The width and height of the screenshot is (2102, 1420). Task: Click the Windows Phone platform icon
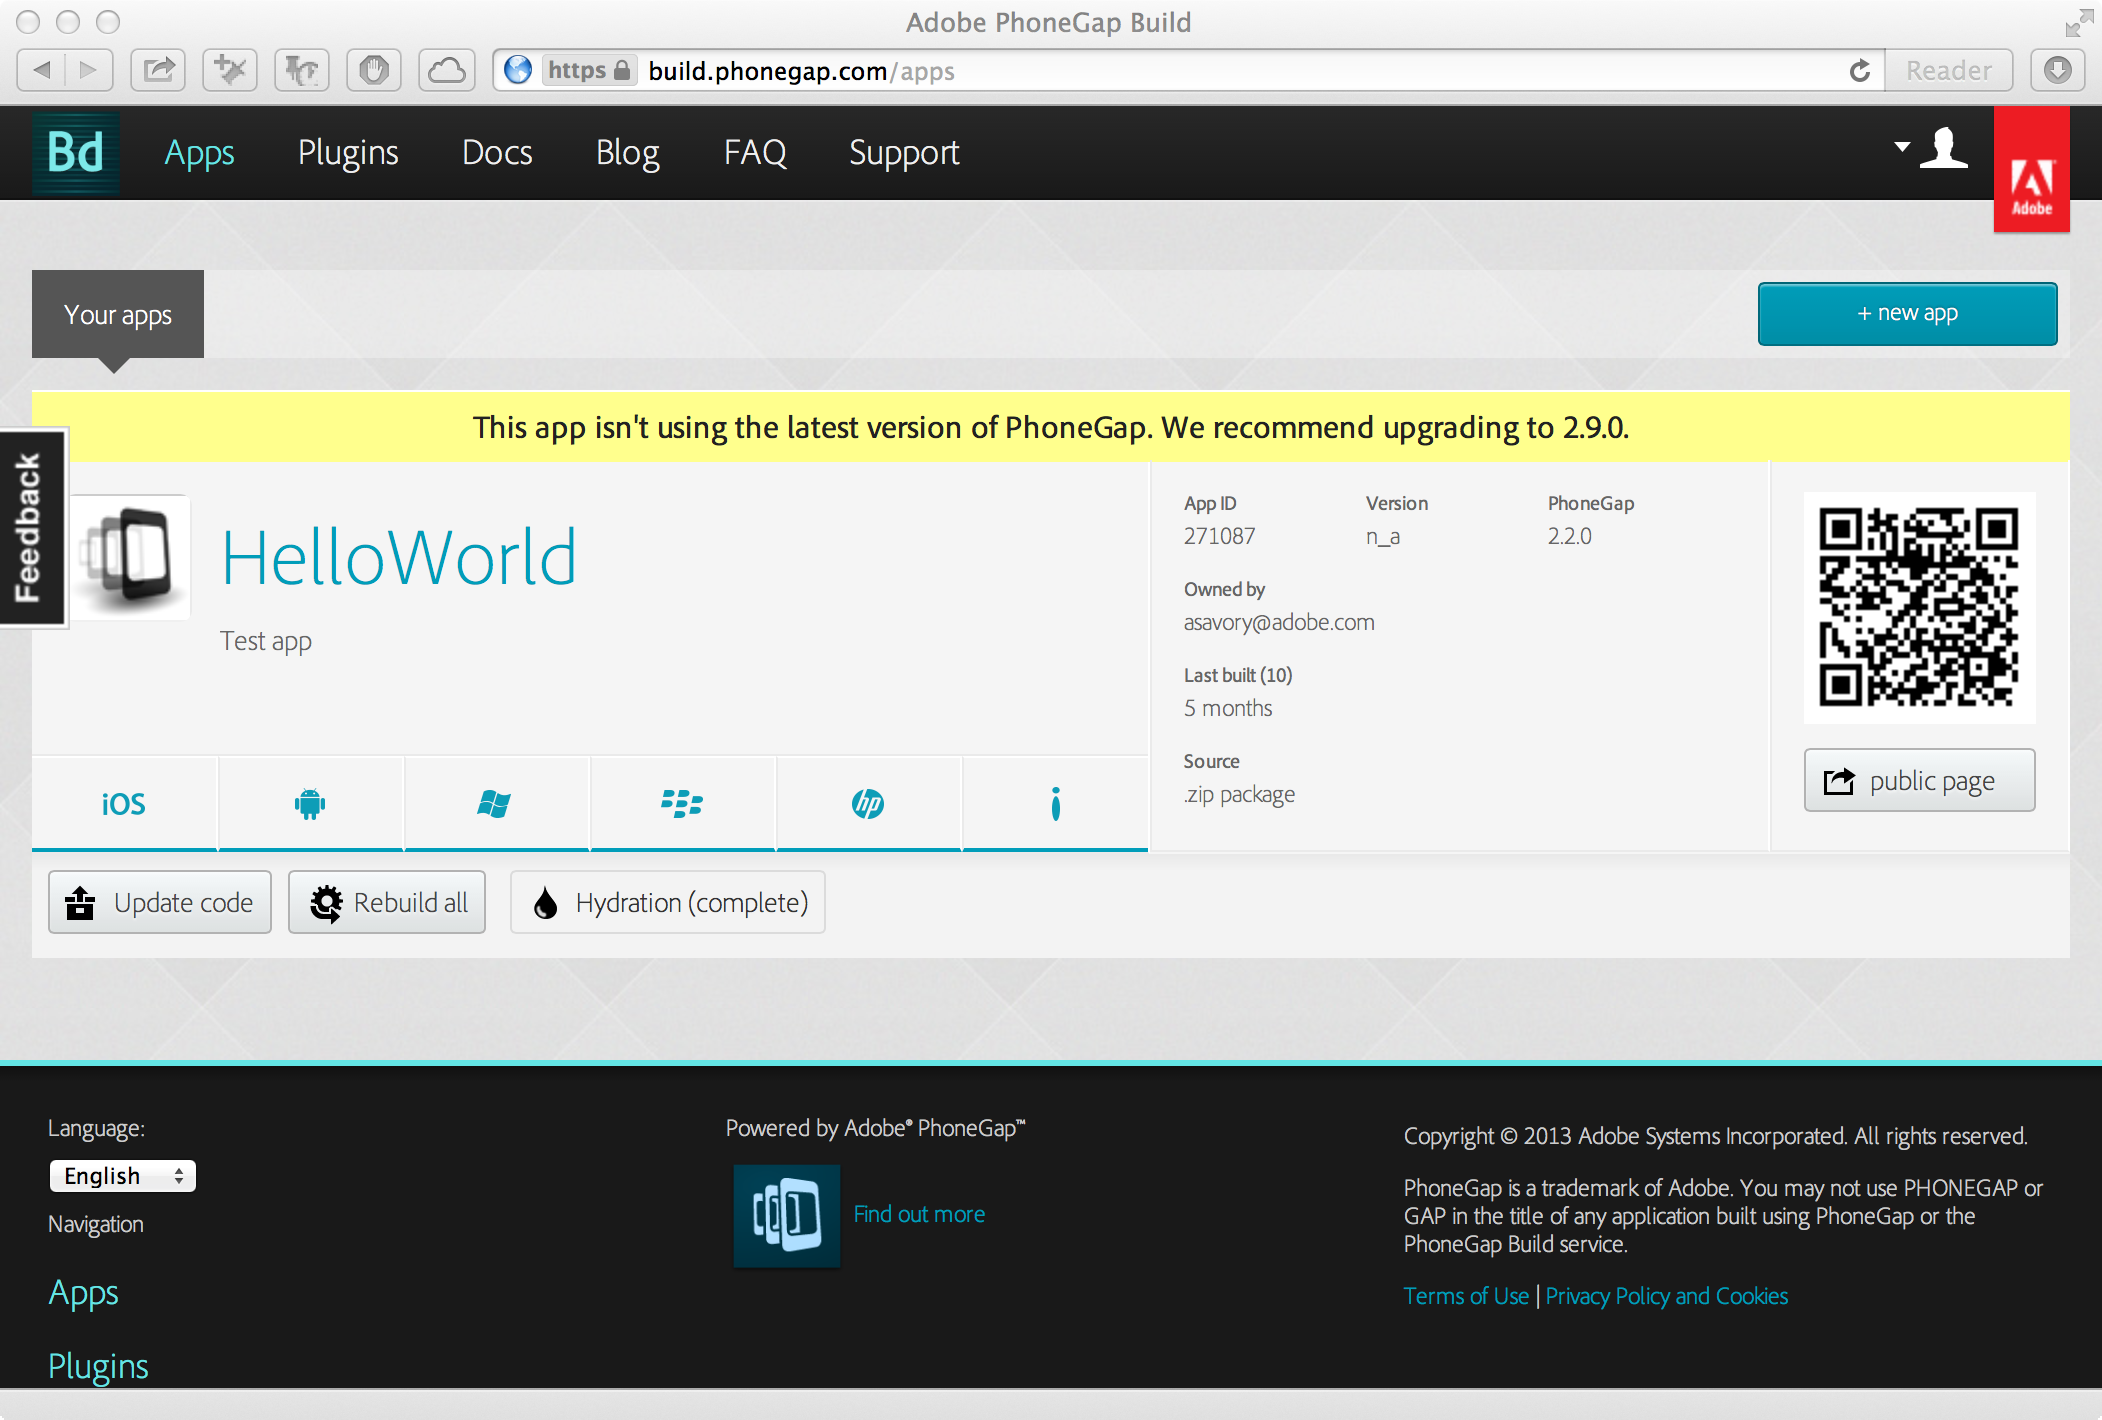coord(494,800)
